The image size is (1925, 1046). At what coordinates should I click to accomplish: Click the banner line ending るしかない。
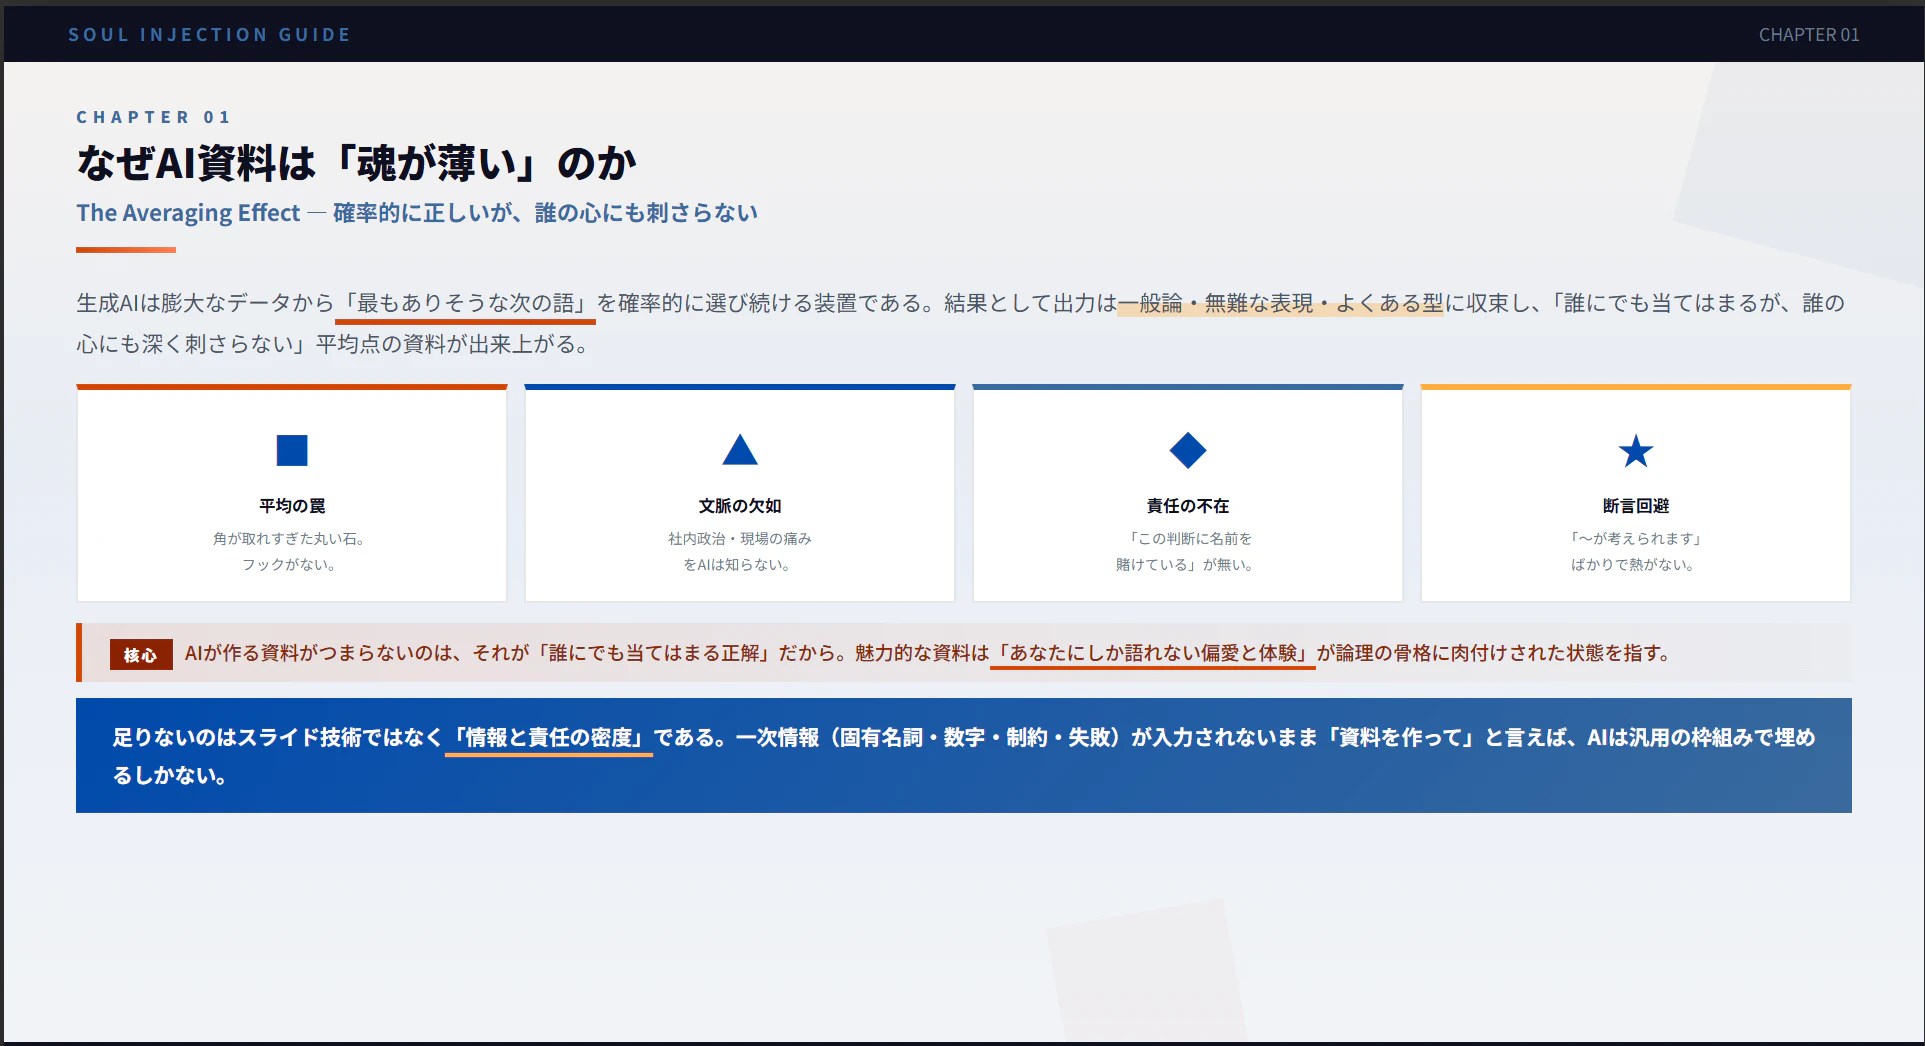click(169, 776)
